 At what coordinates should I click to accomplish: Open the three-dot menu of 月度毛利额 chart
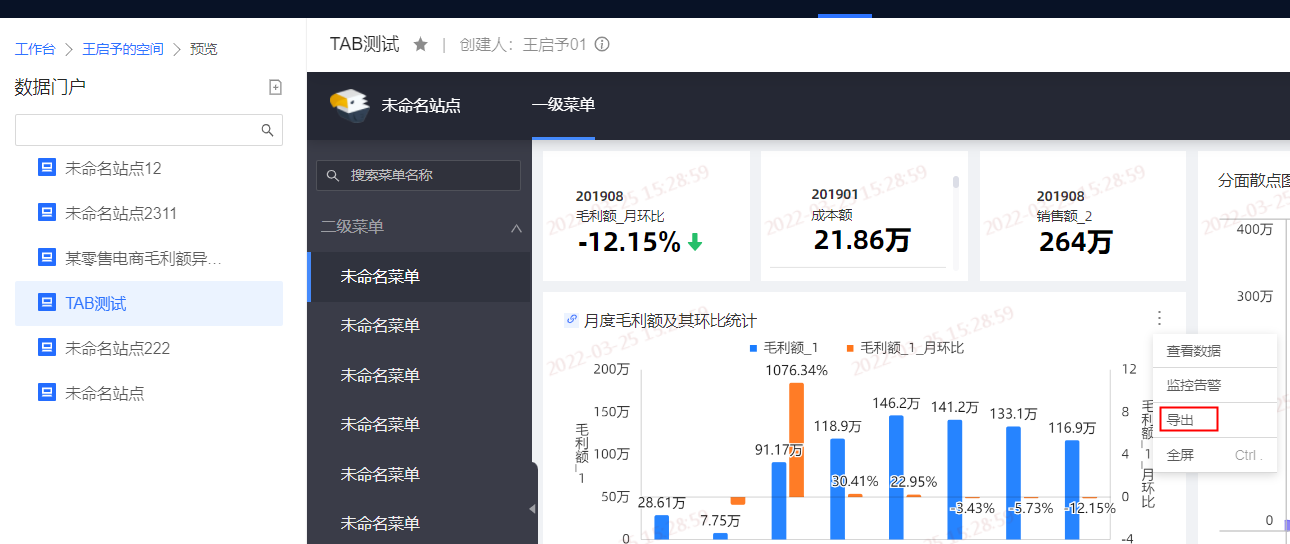click(1159, 318)
